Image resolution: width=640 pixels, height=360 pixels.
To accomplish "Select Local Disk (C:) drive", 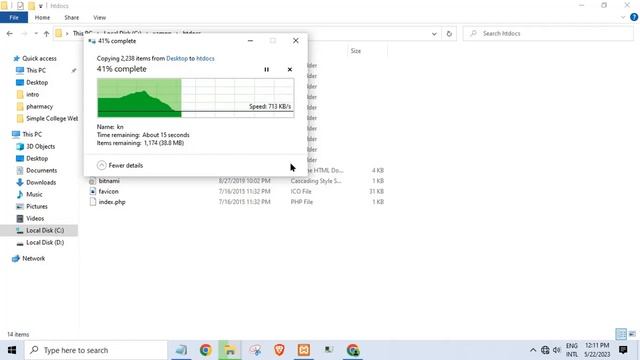I will point(45,231).
